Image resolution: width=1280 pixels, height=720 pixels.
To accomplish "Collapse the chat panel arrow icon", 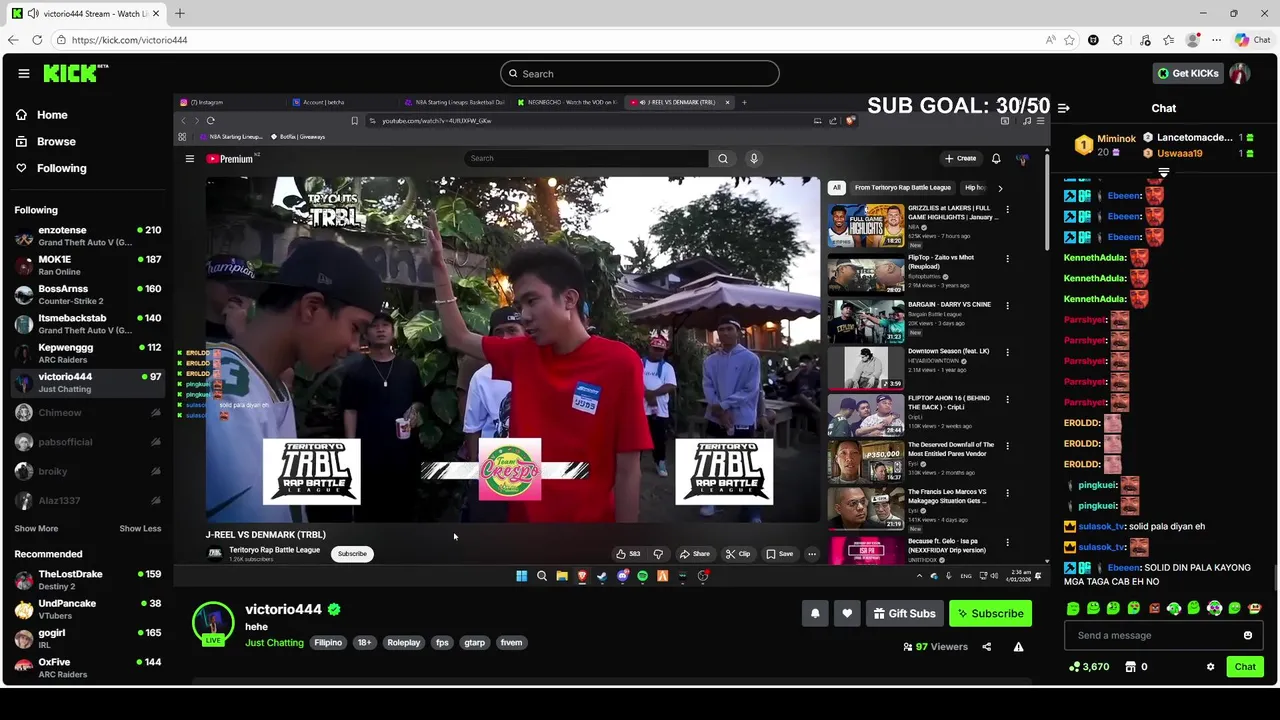I will [1064, 108].
